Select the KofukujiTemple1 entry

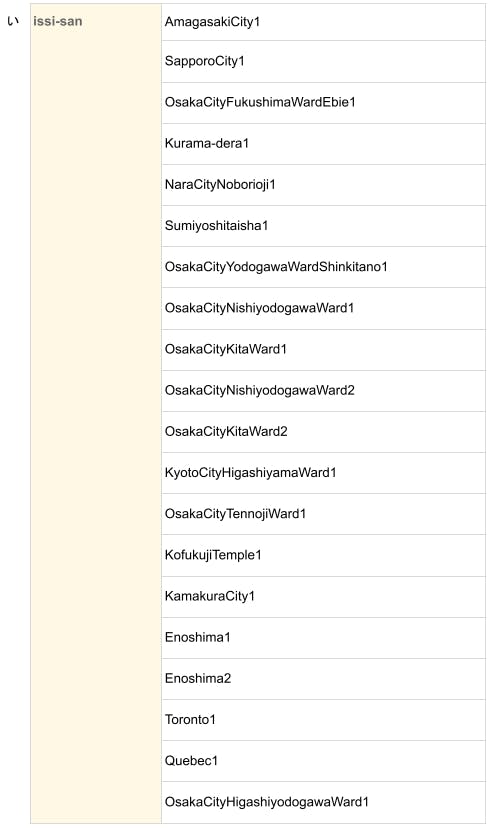(x=213, y=555)
